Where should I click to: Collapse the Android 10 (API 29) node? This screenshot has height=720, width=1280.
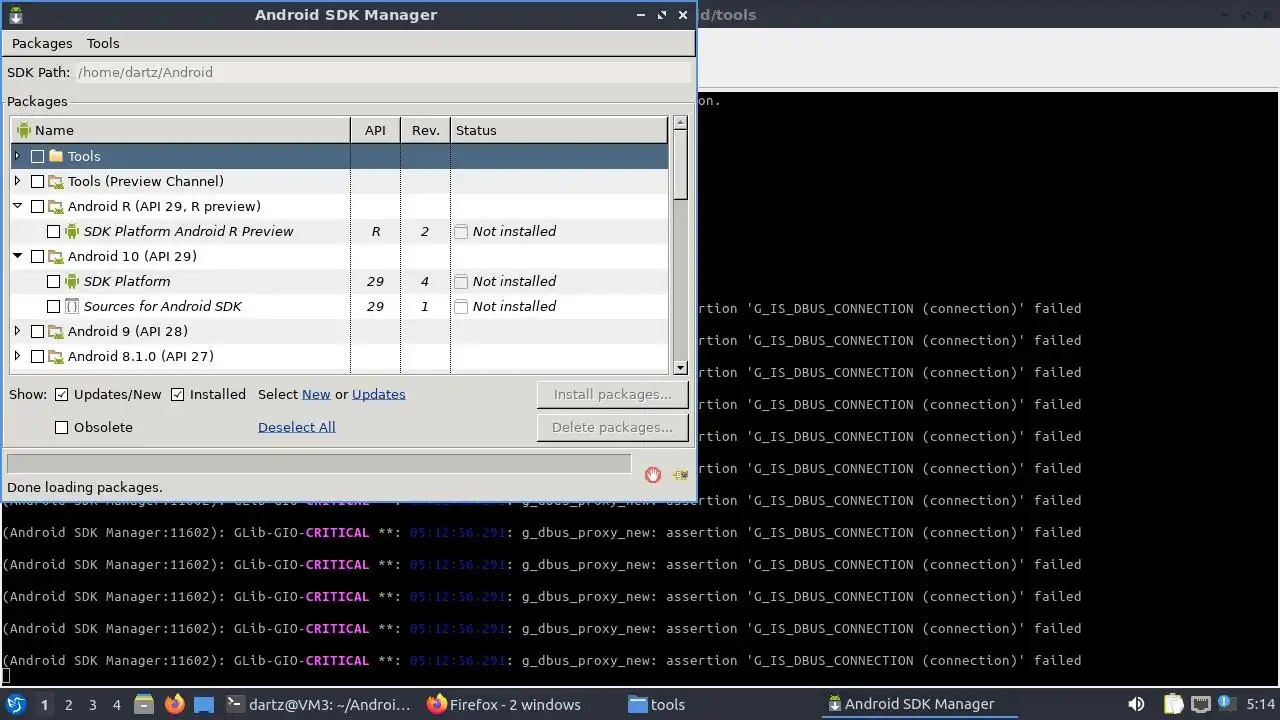point(17,256)
